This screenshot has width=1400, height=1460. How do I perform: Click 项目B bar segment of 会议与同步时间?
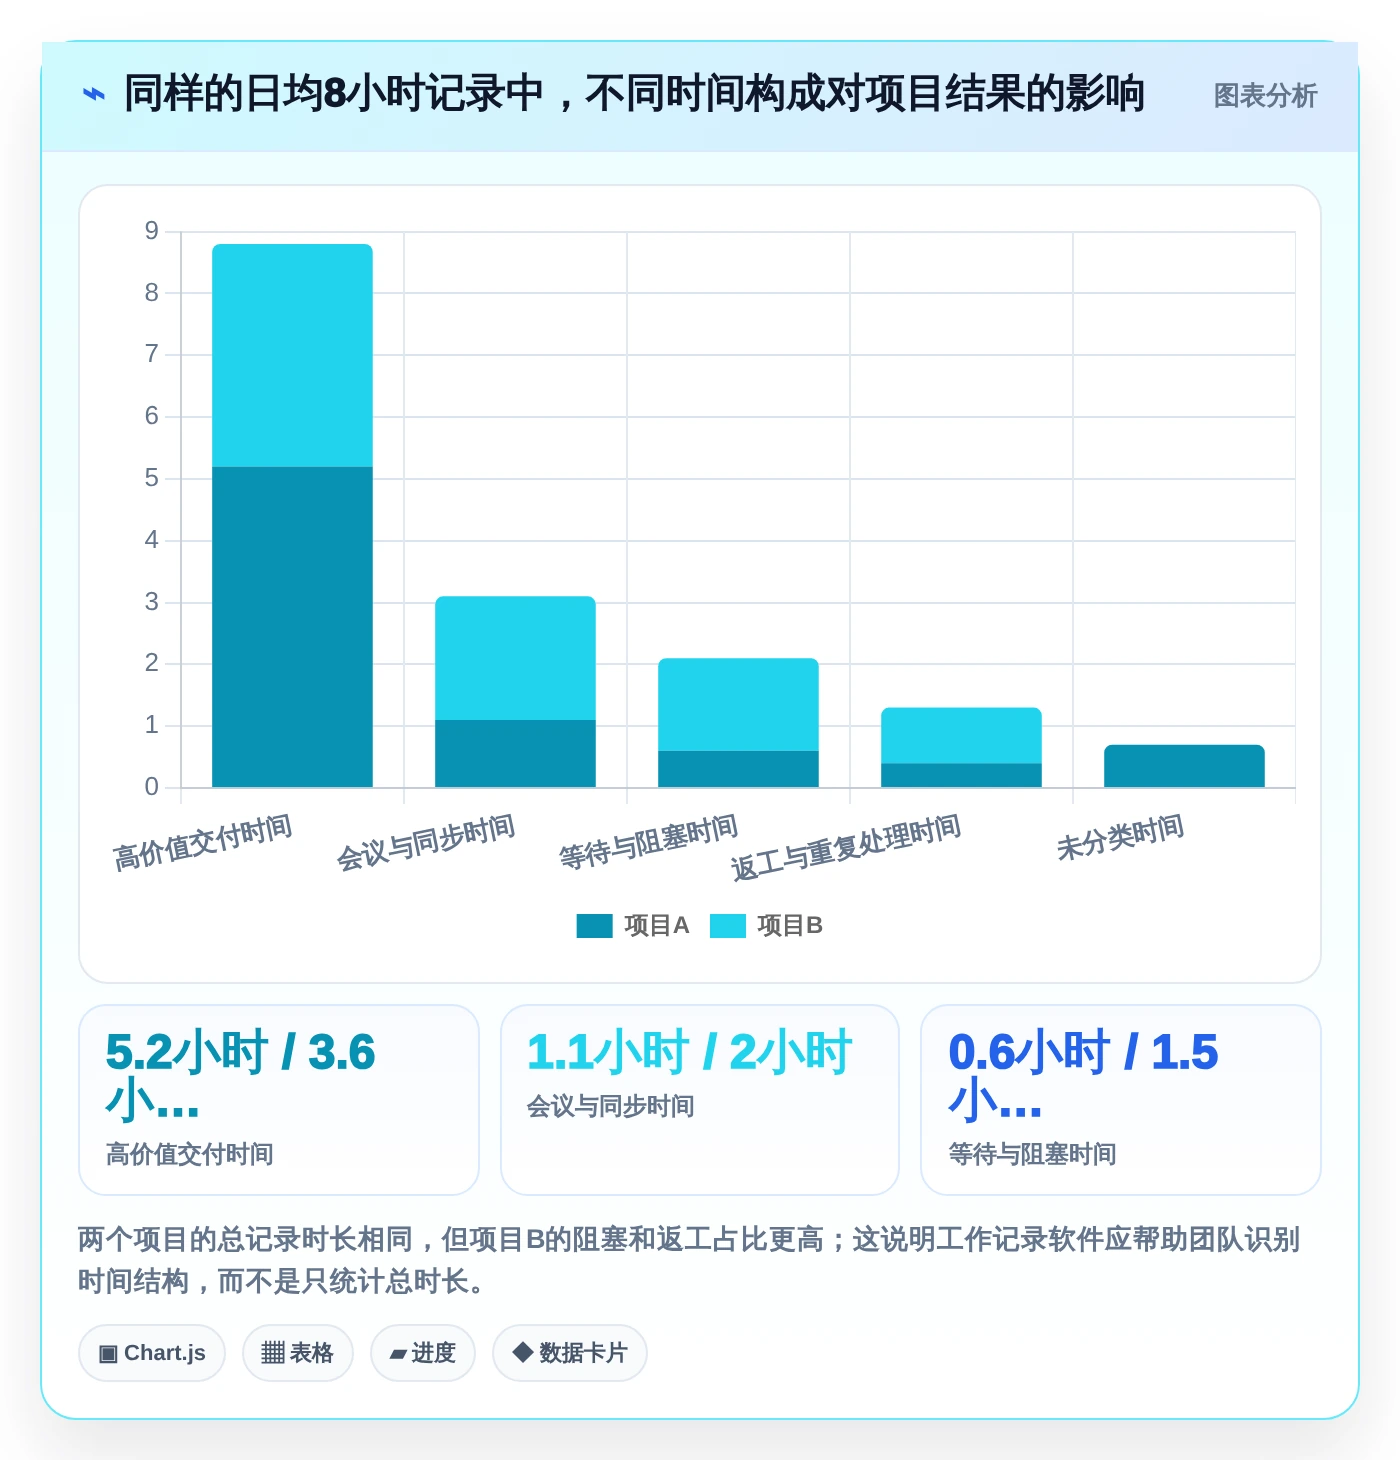515,658
